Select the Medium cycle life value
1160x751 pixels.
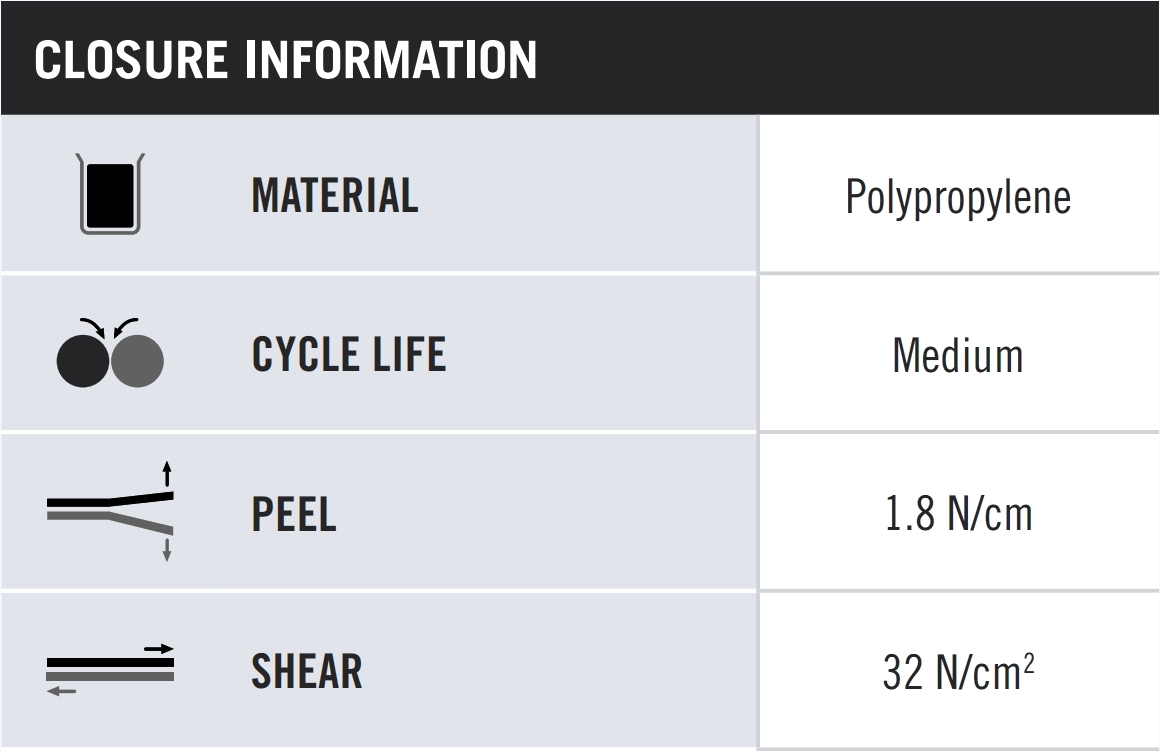point(958,355)
